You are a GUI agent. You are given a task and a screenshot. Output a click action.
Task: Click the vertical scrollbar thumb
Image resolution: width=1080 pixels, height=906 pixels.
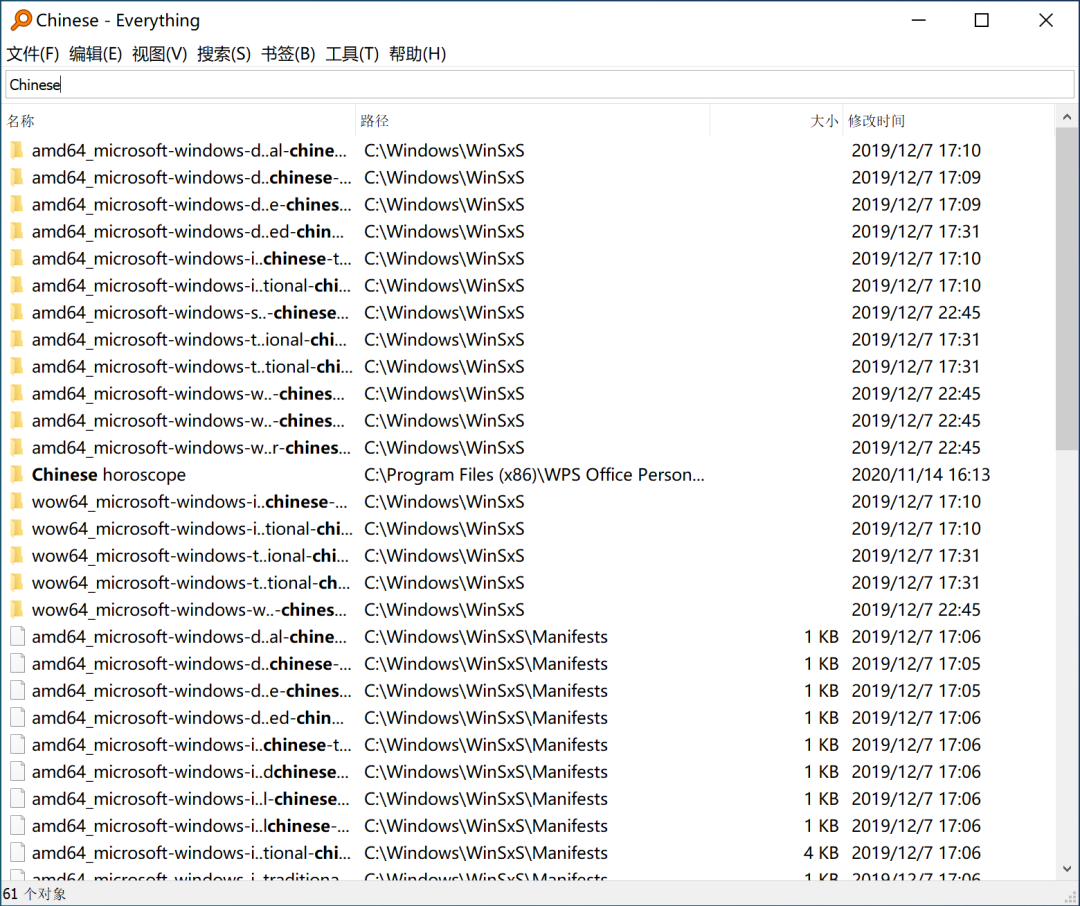click(1066, 289)
